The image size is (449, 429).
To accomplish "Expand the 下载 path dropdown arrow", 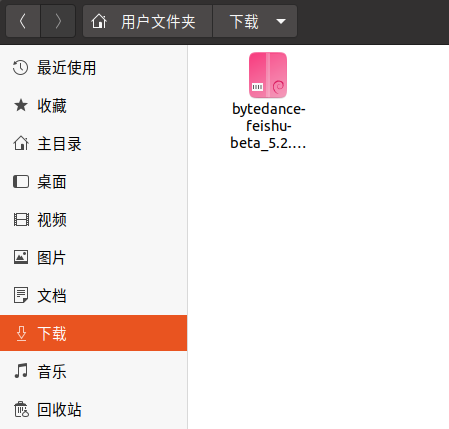I will click(281, 22).
